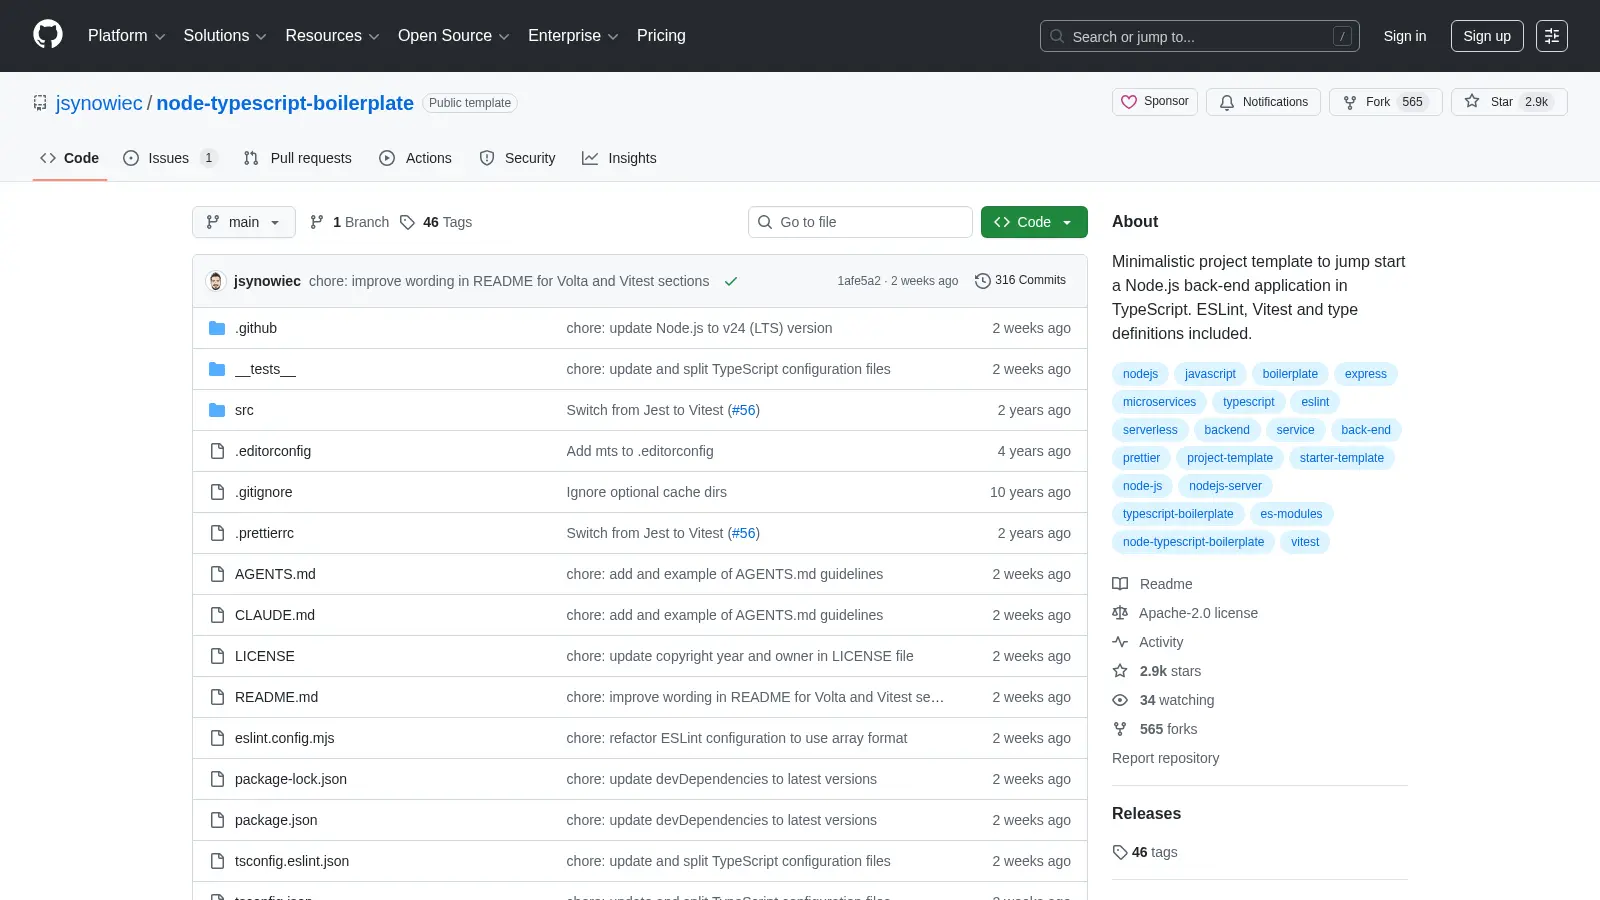Switch to the Security tab
The height and width of the screenshot is (900, 1600).
[517, 158]
